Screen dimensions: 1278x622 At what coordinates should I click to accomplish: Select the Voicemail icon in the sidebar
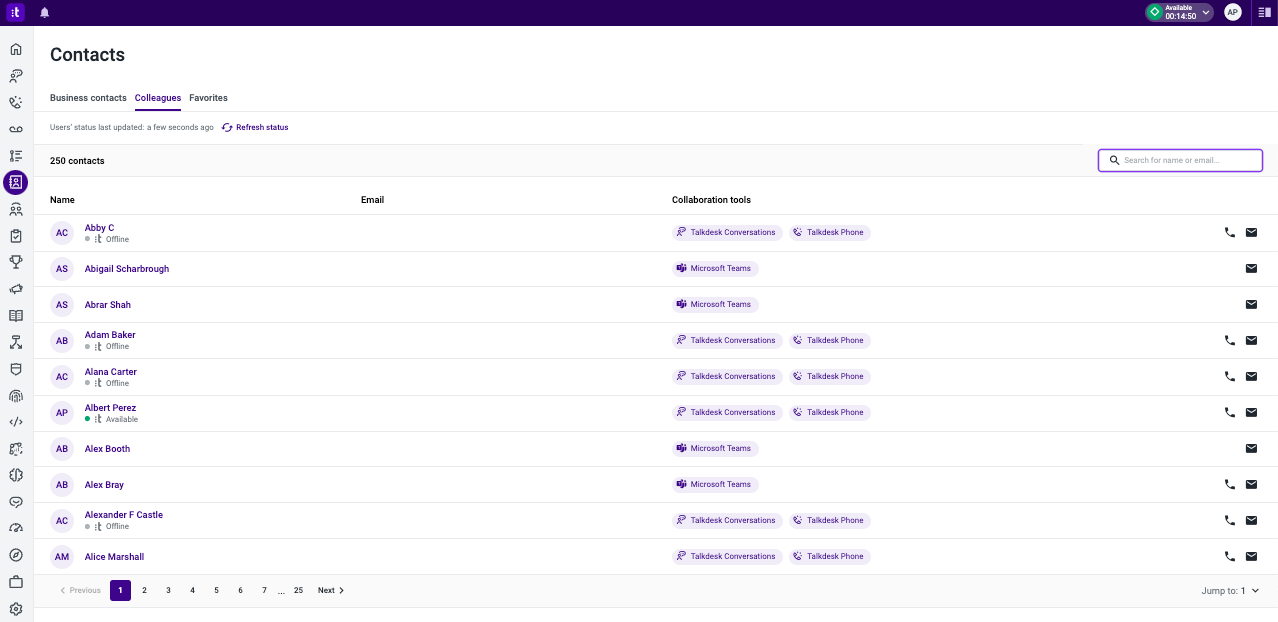pyautogui.click(x=15, y=129)
